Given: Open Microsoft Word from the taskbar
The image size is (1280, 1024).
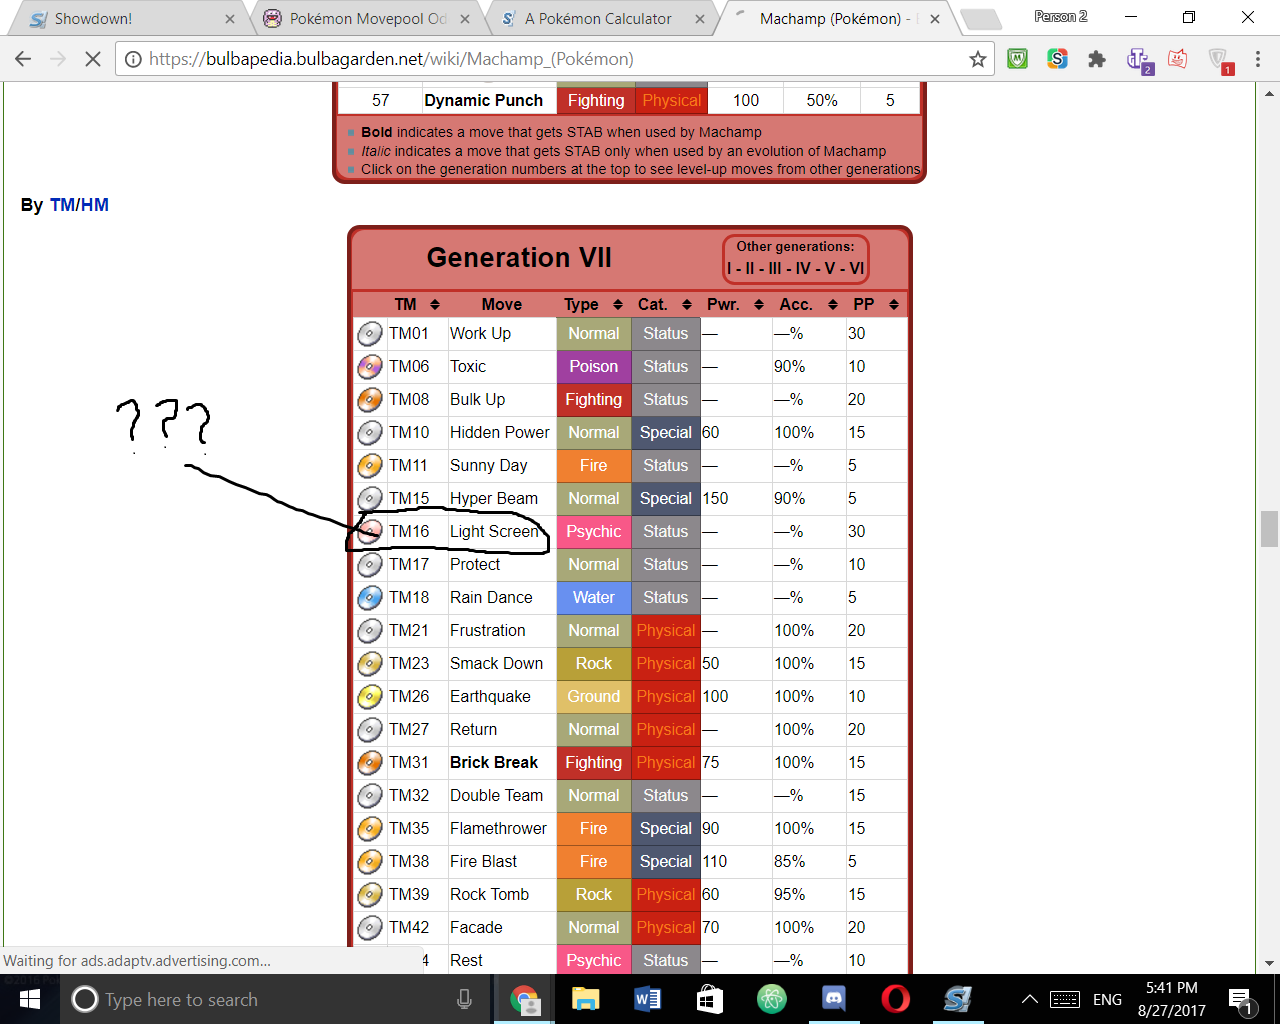Looking at the screenshot, I should coord(647,999).
